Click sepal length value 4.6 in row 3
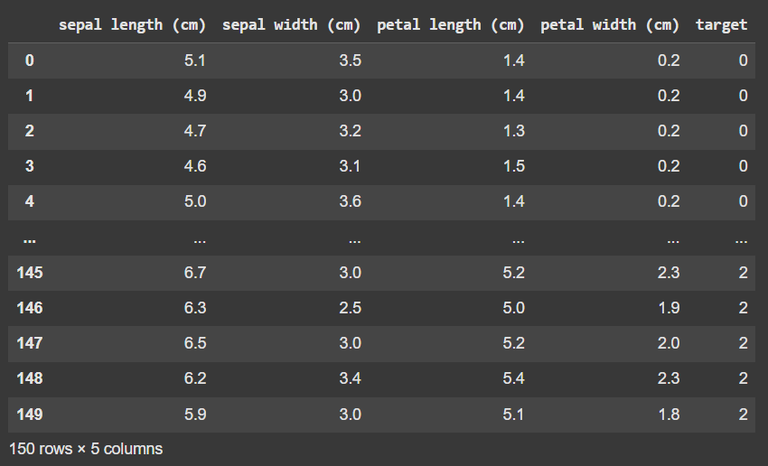This screenshot has width=768, height=466. click(195, 166)
